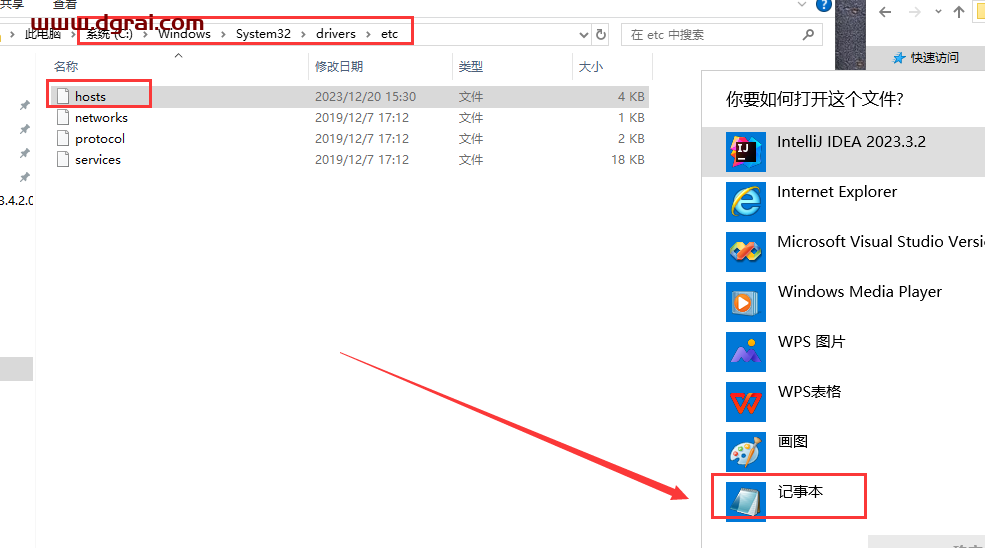Choose the Internet Explorer icon
This screenshot has height=548, width=985.
746,202
